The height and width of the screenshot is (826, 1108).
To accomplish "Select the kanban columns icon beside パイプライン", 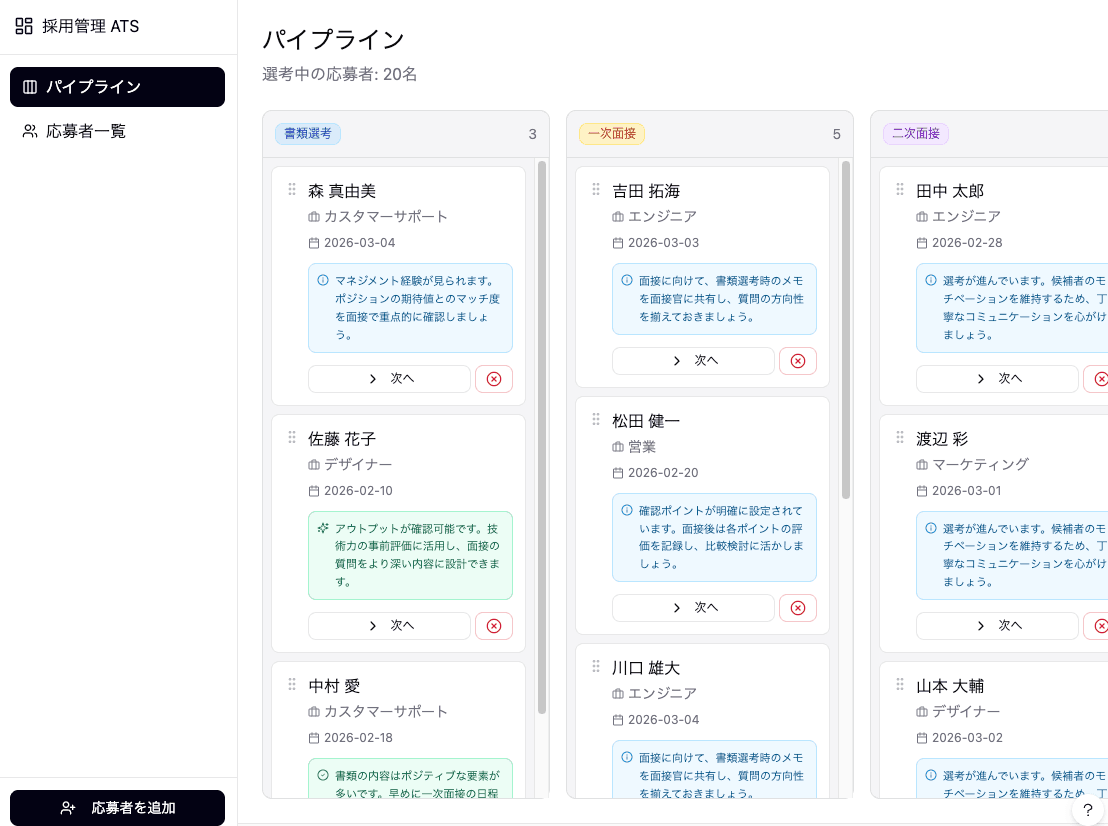I will [x=30, y=87].
